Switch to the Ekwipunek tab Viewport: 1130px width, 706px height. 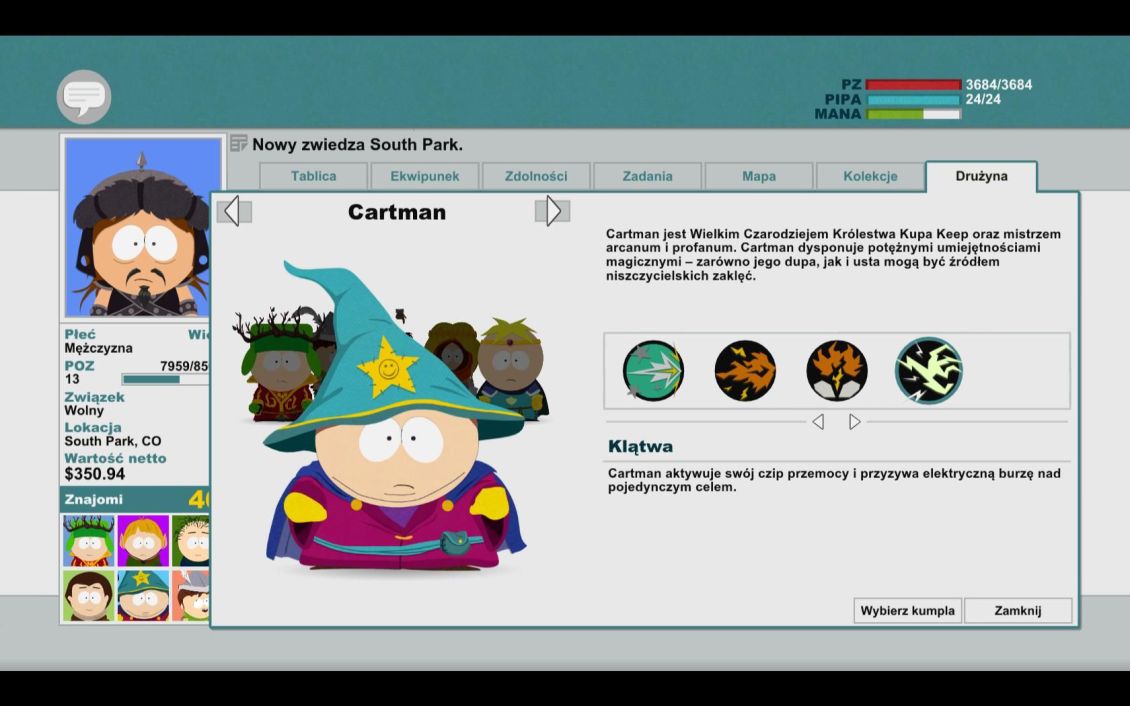coord(424,176)
